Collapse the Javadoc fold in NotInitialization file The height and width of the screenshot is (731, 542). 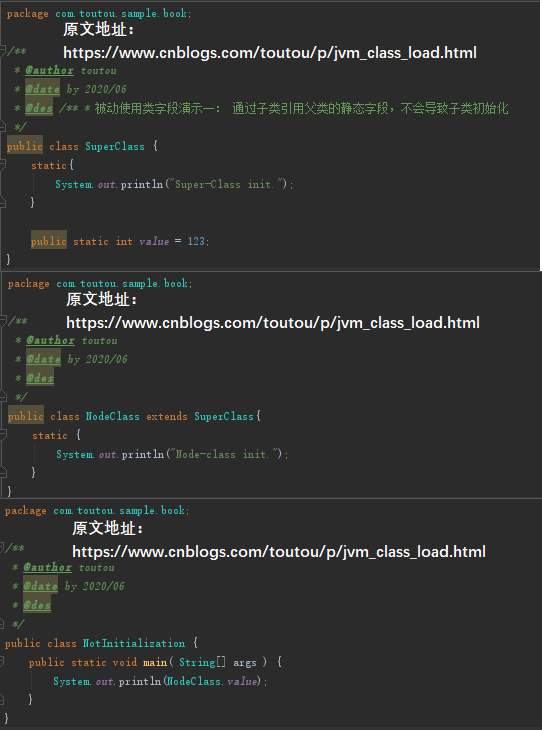pos(2,547)
